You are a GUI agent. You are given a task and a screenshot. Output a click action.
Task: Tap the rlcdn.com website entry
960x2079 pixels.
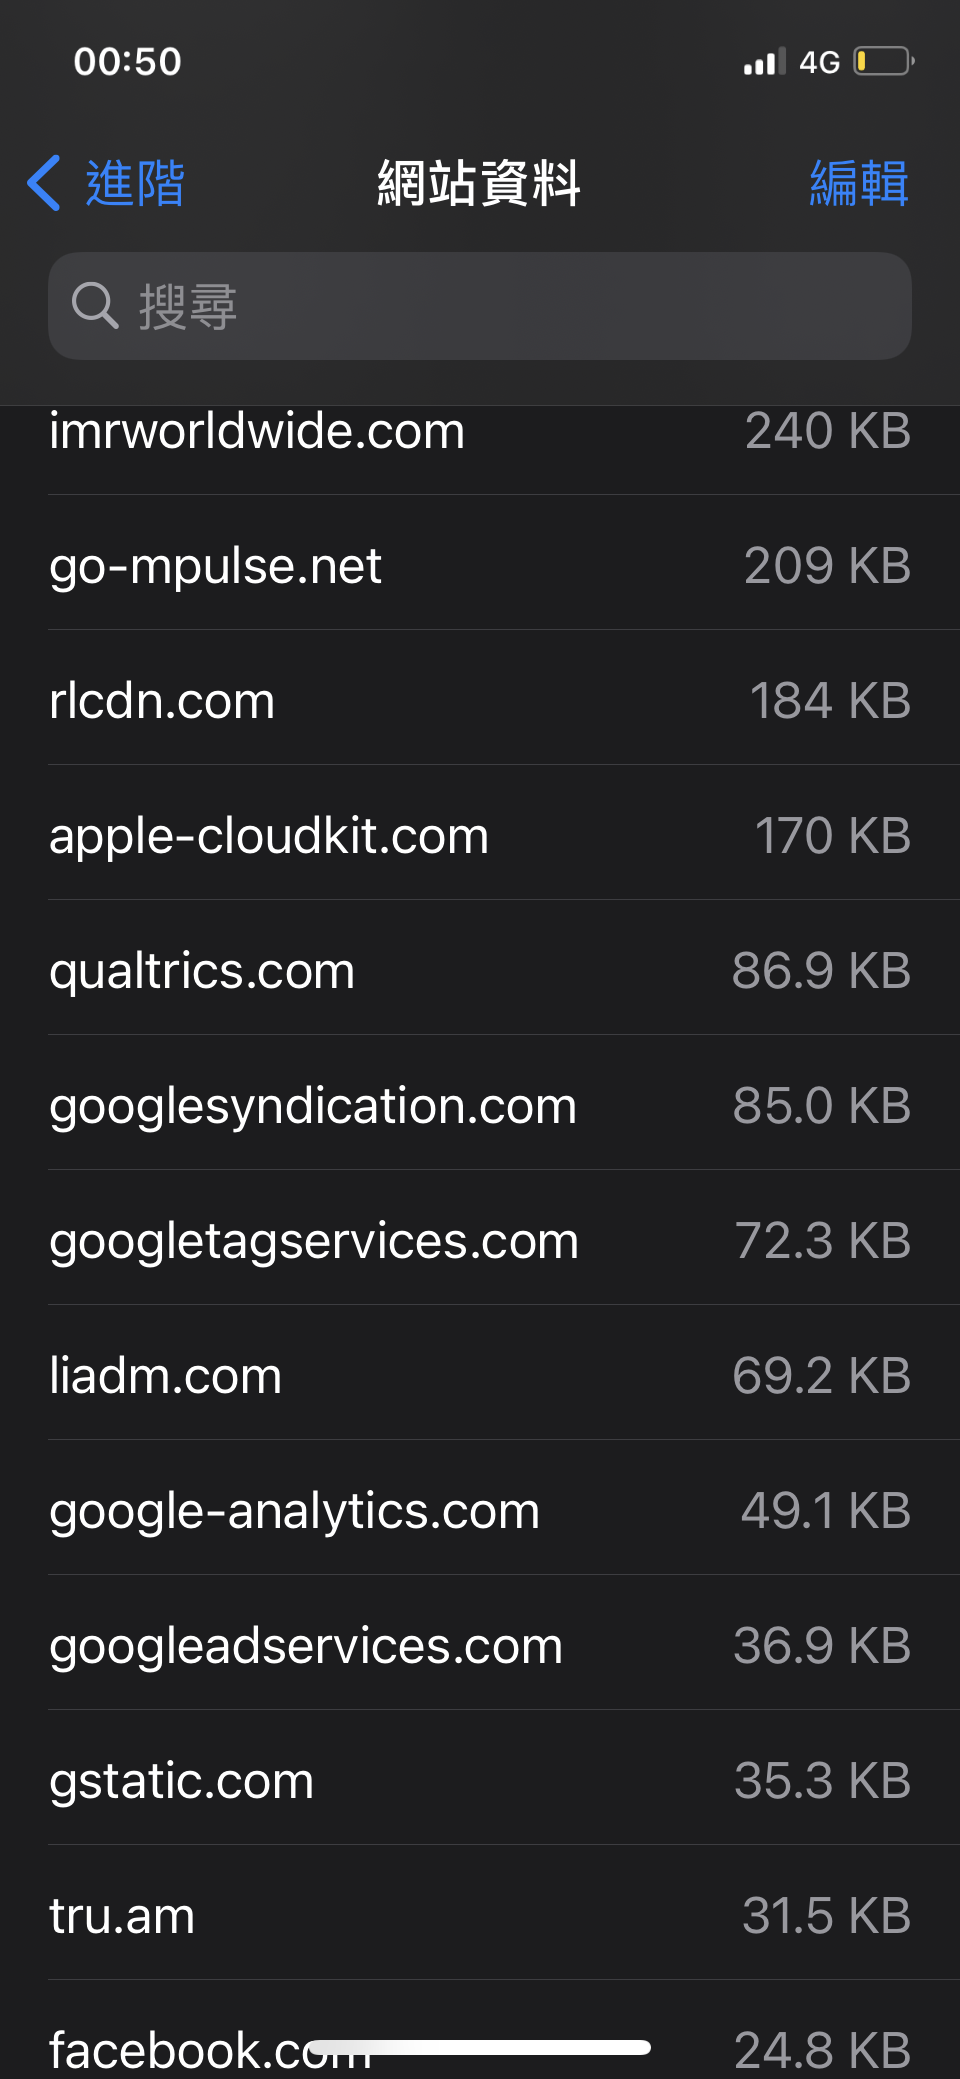coord(480,701)
